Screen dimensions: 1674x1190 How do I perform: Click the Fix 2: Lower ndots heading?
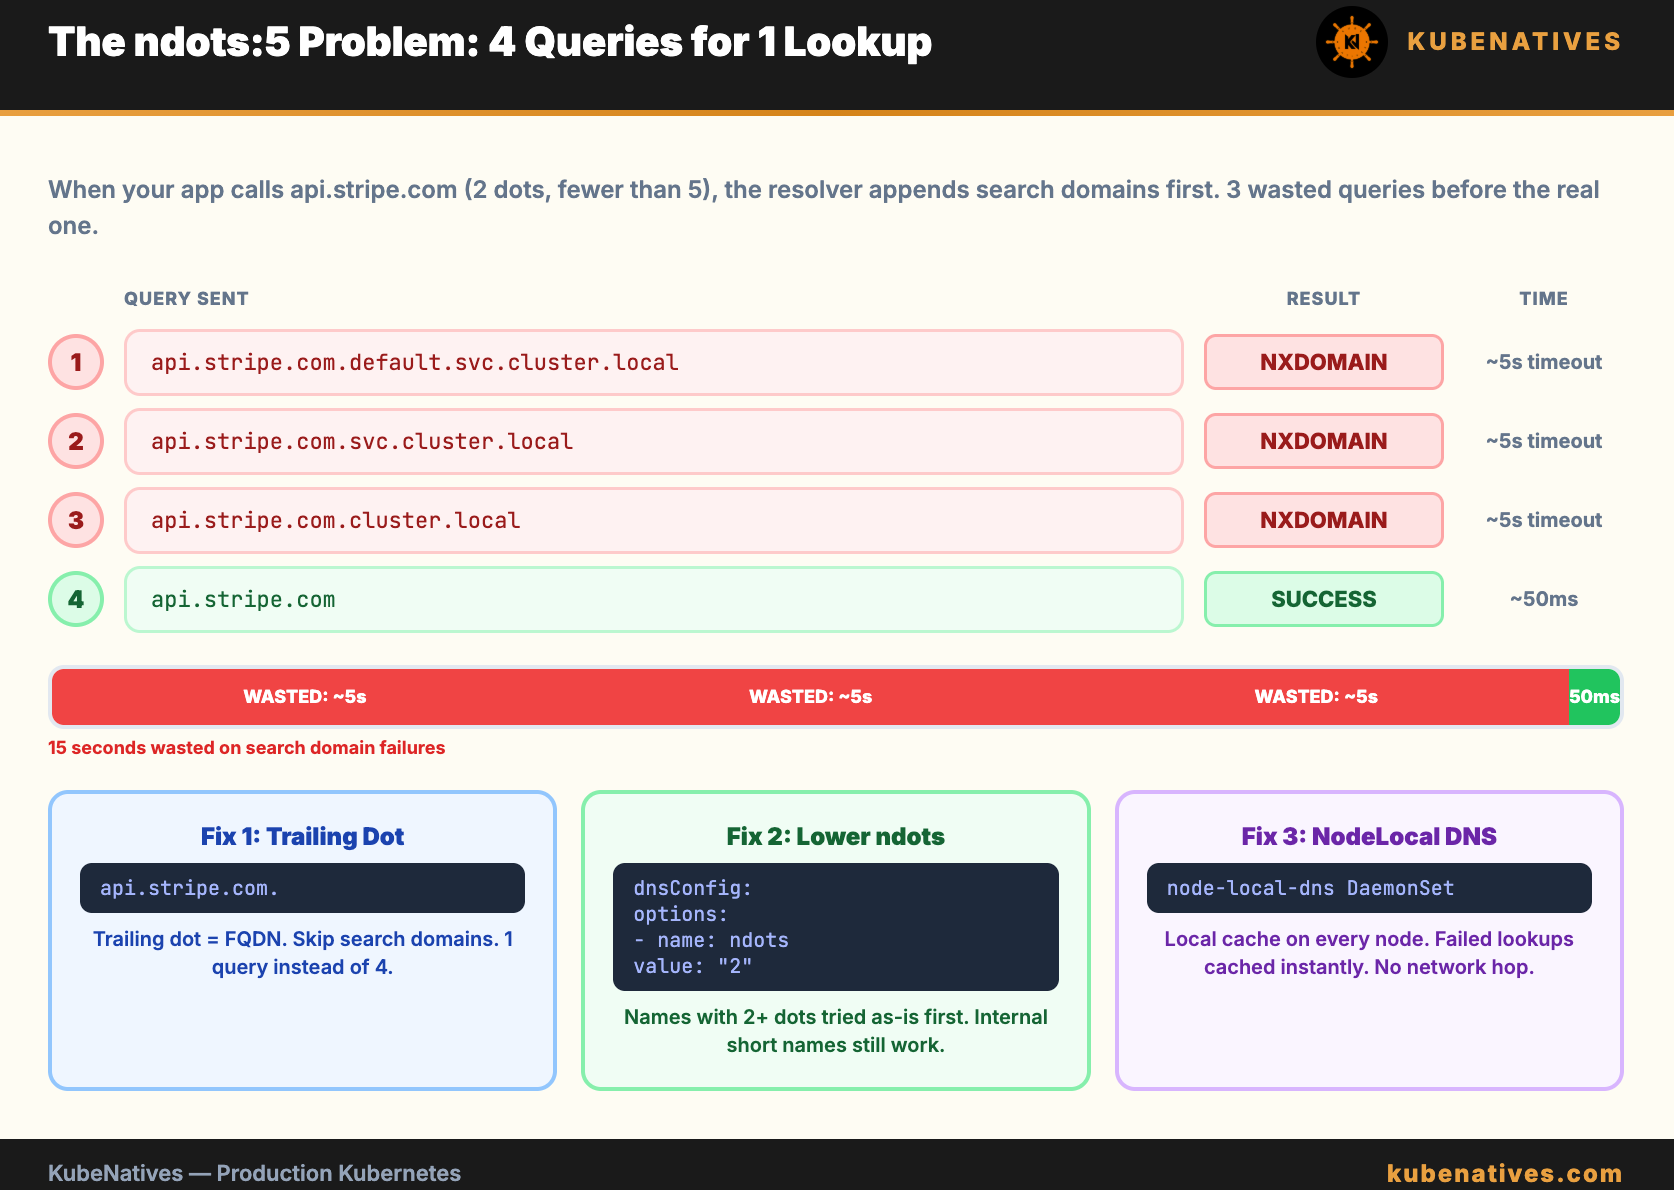[835, 836]
